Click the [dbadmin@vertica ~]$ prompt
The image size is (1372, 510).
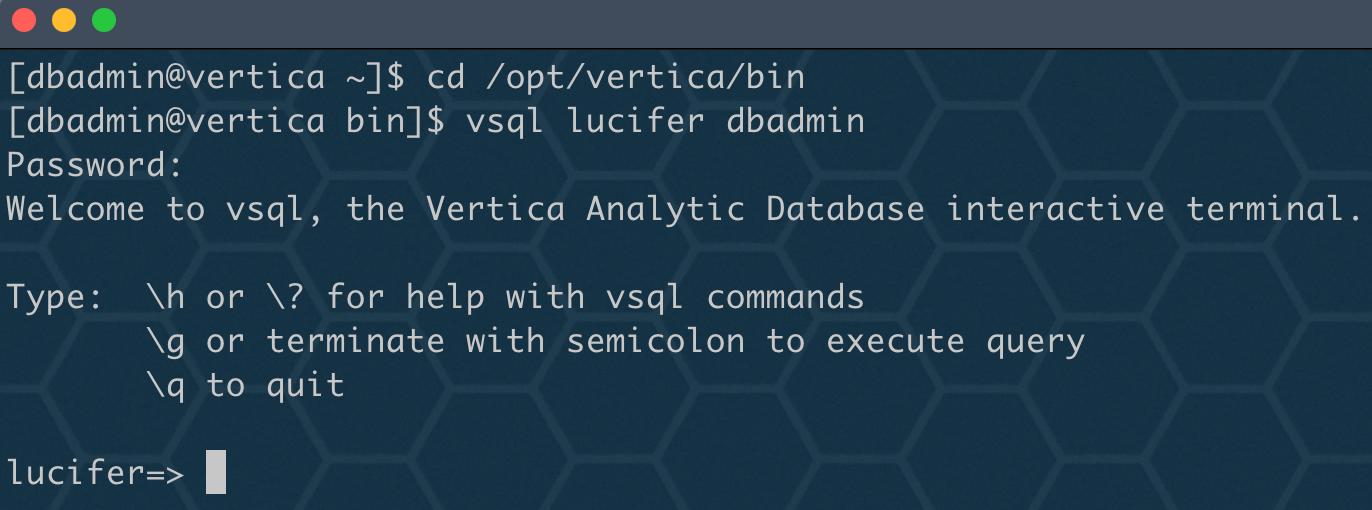[x=206, y=77]
